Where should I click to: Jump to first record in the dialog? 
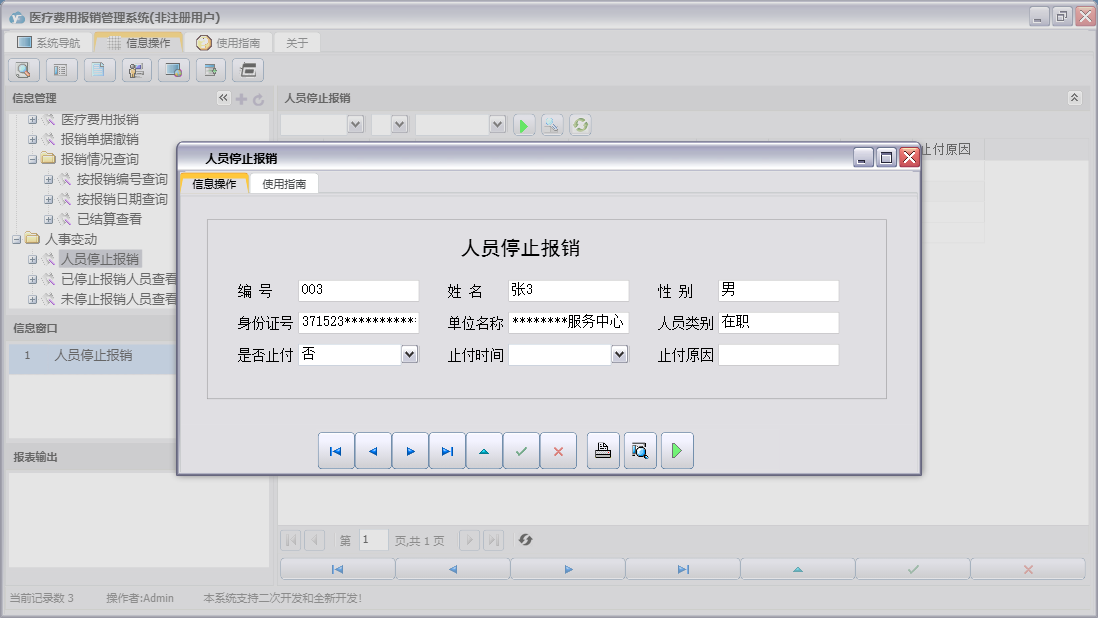point(336,451)
